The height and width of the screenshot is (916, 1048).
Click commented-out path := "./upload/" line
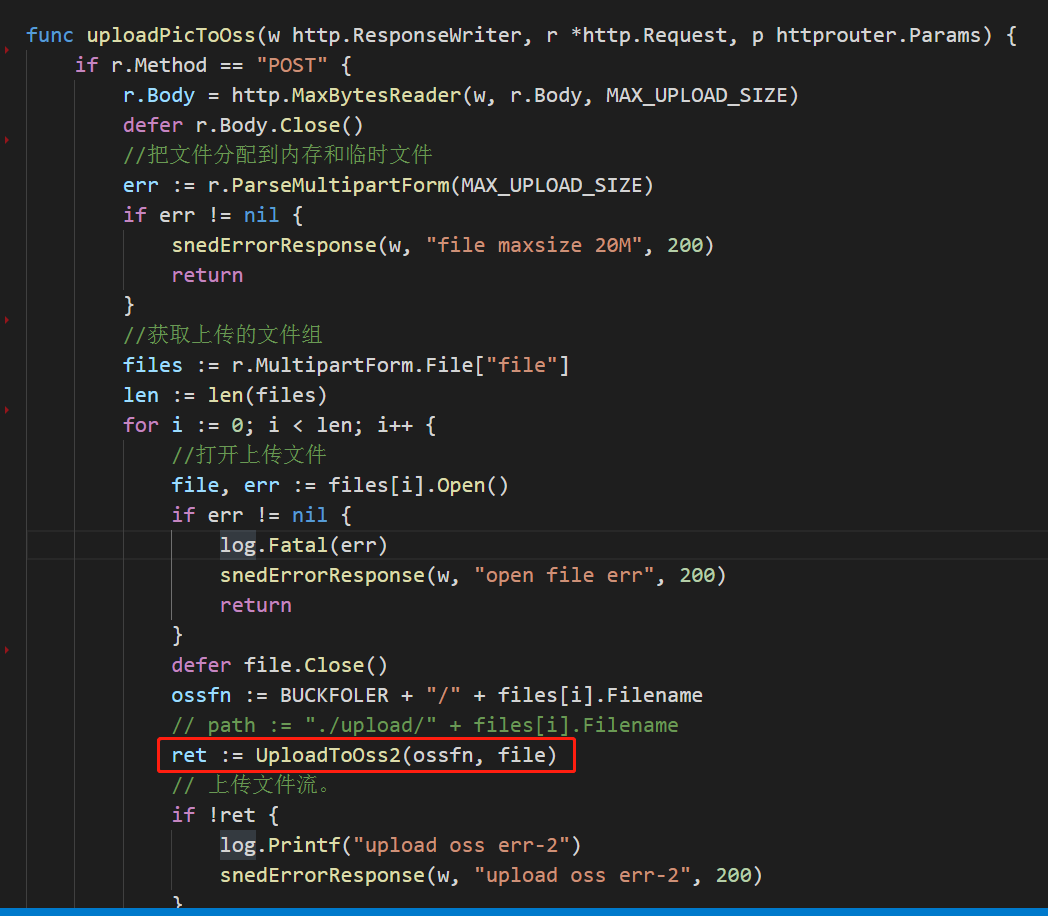pos(425,726)
